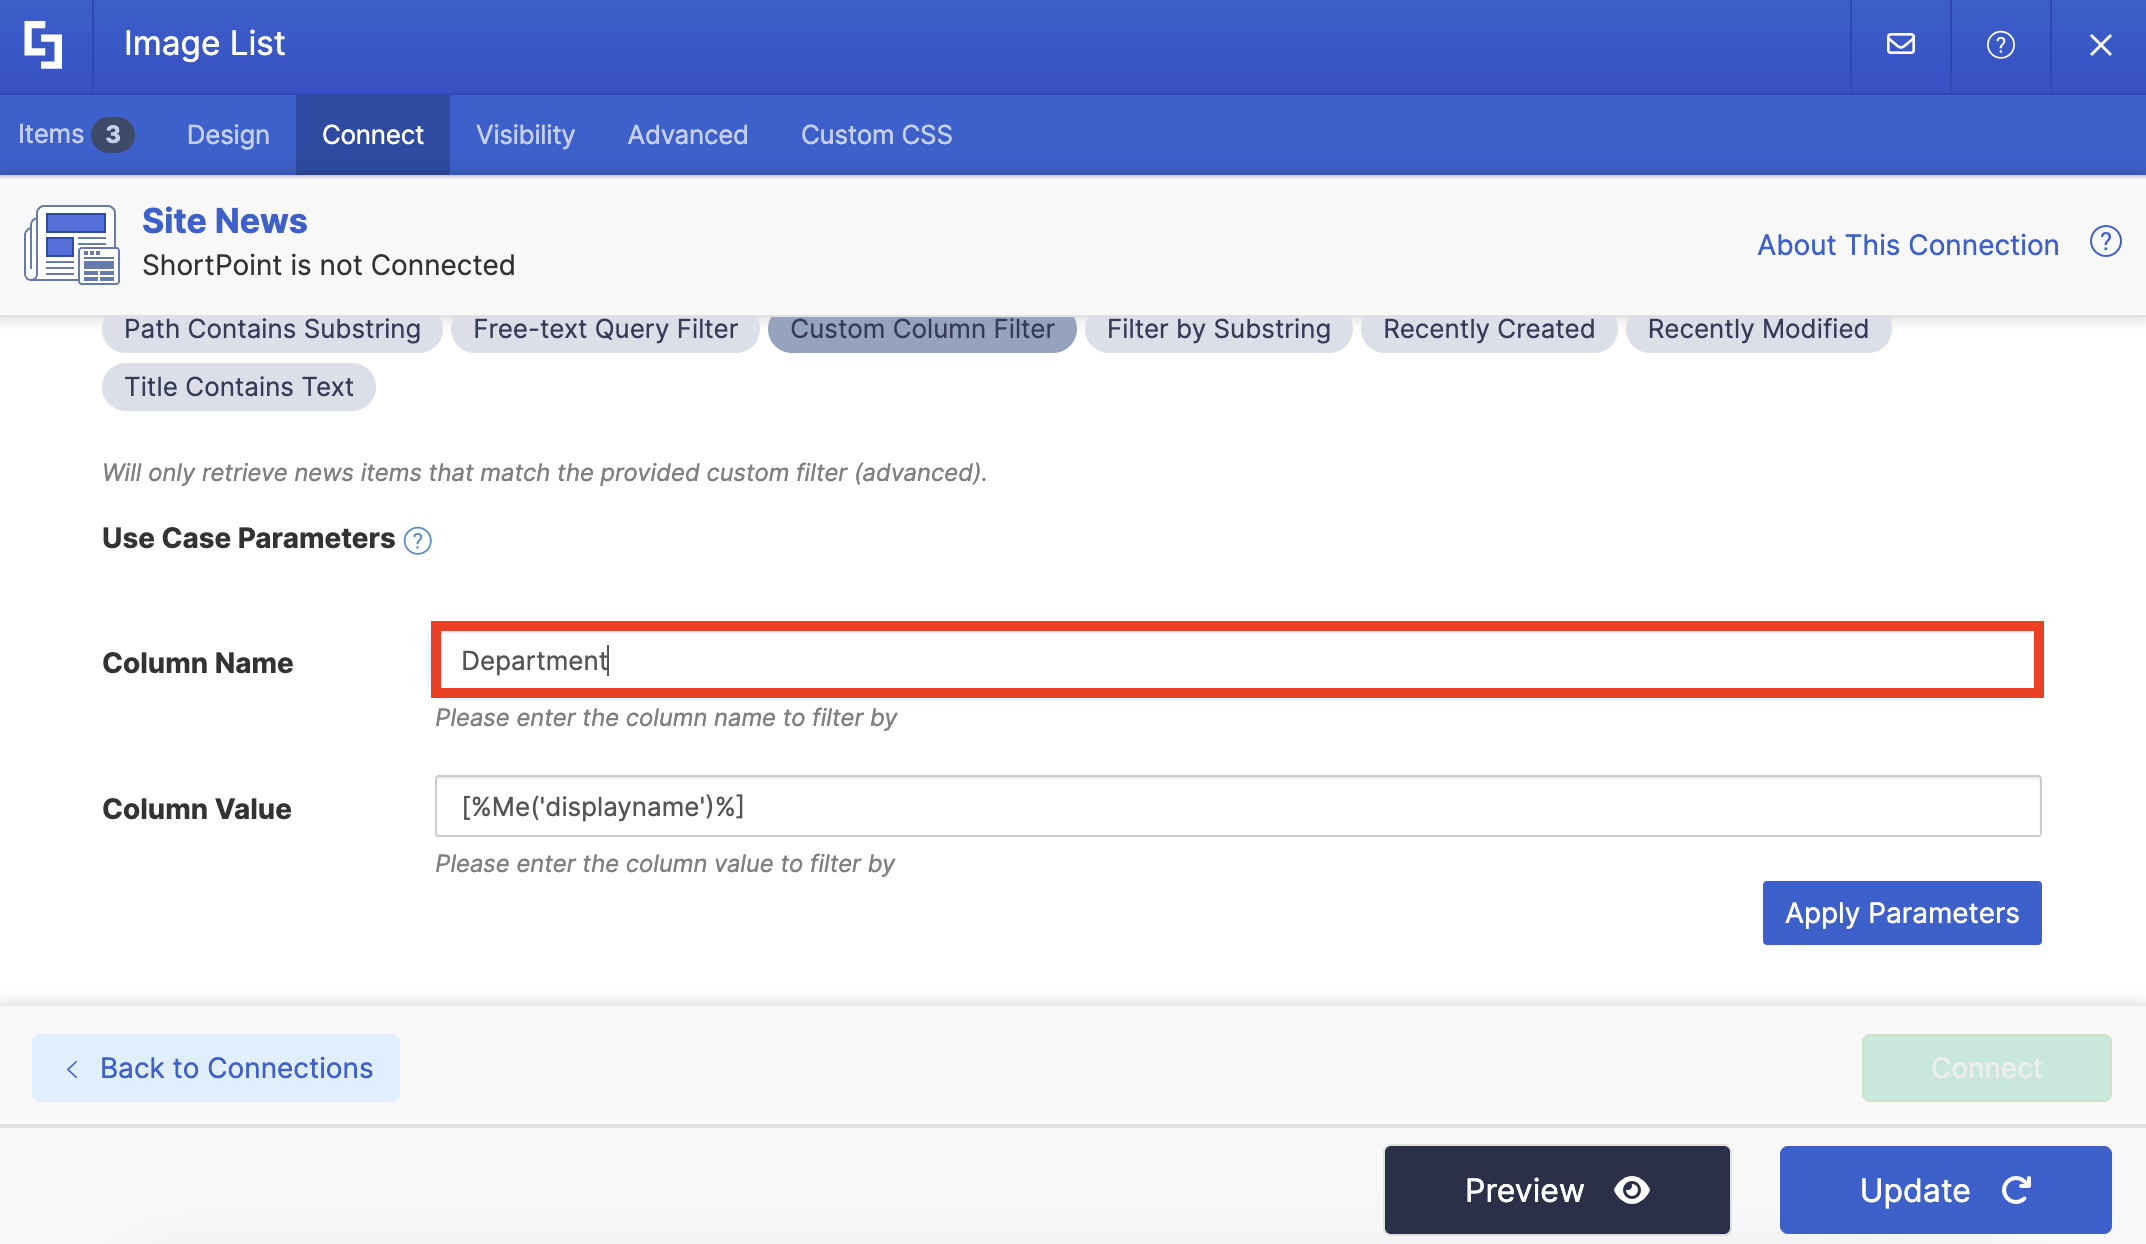2146x1244 pixels.
Task: Close the Image List dialog
Action: pos(2100,45)
